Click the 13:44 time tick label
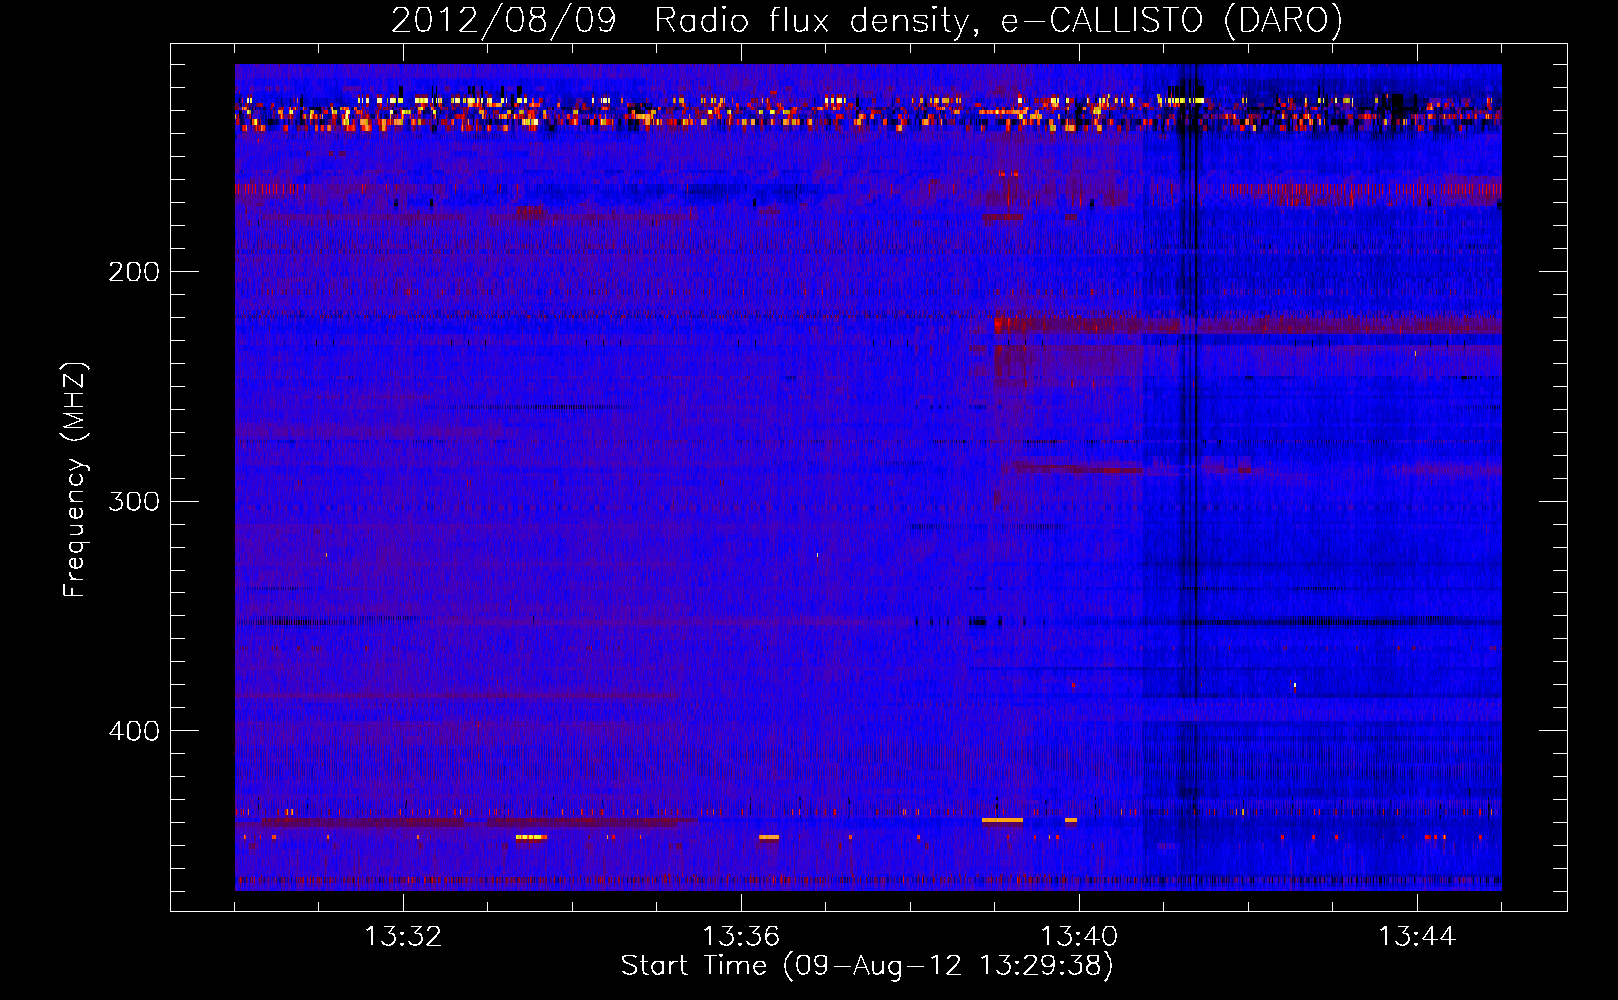 (x=1417, y=937)
